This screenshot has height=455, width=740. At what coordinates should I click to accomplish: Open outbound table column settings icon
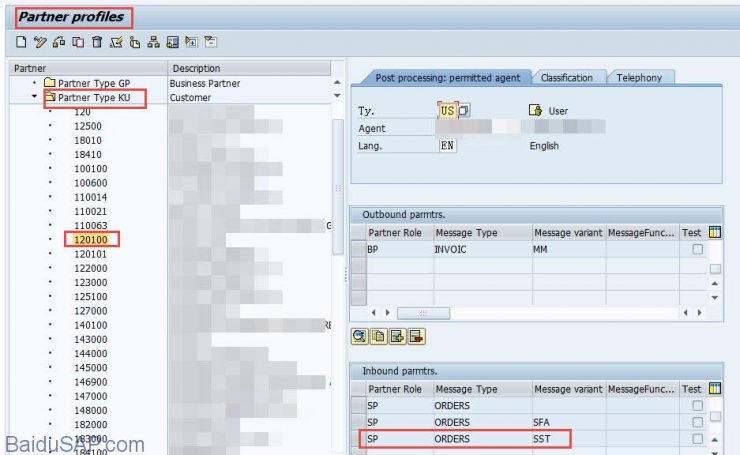point(715,233)
